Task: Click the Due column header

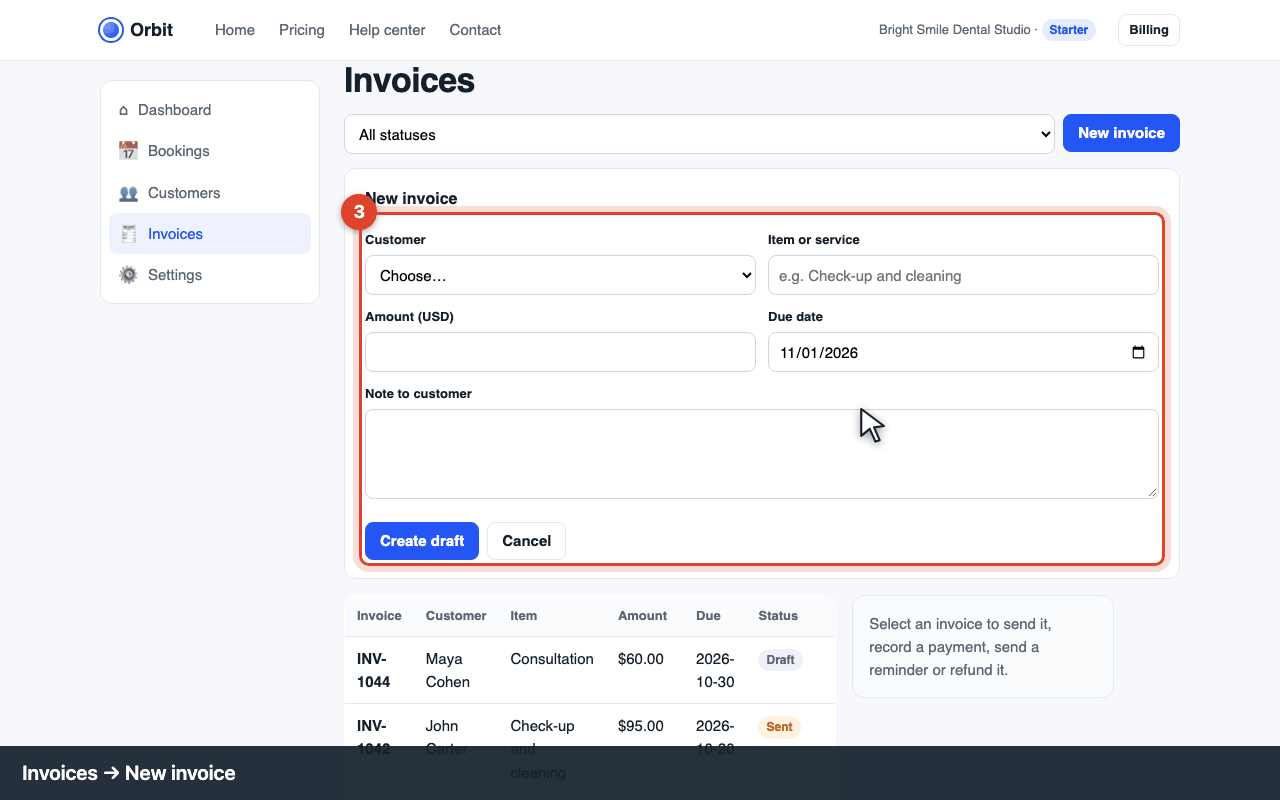Action: pos(708,616)
